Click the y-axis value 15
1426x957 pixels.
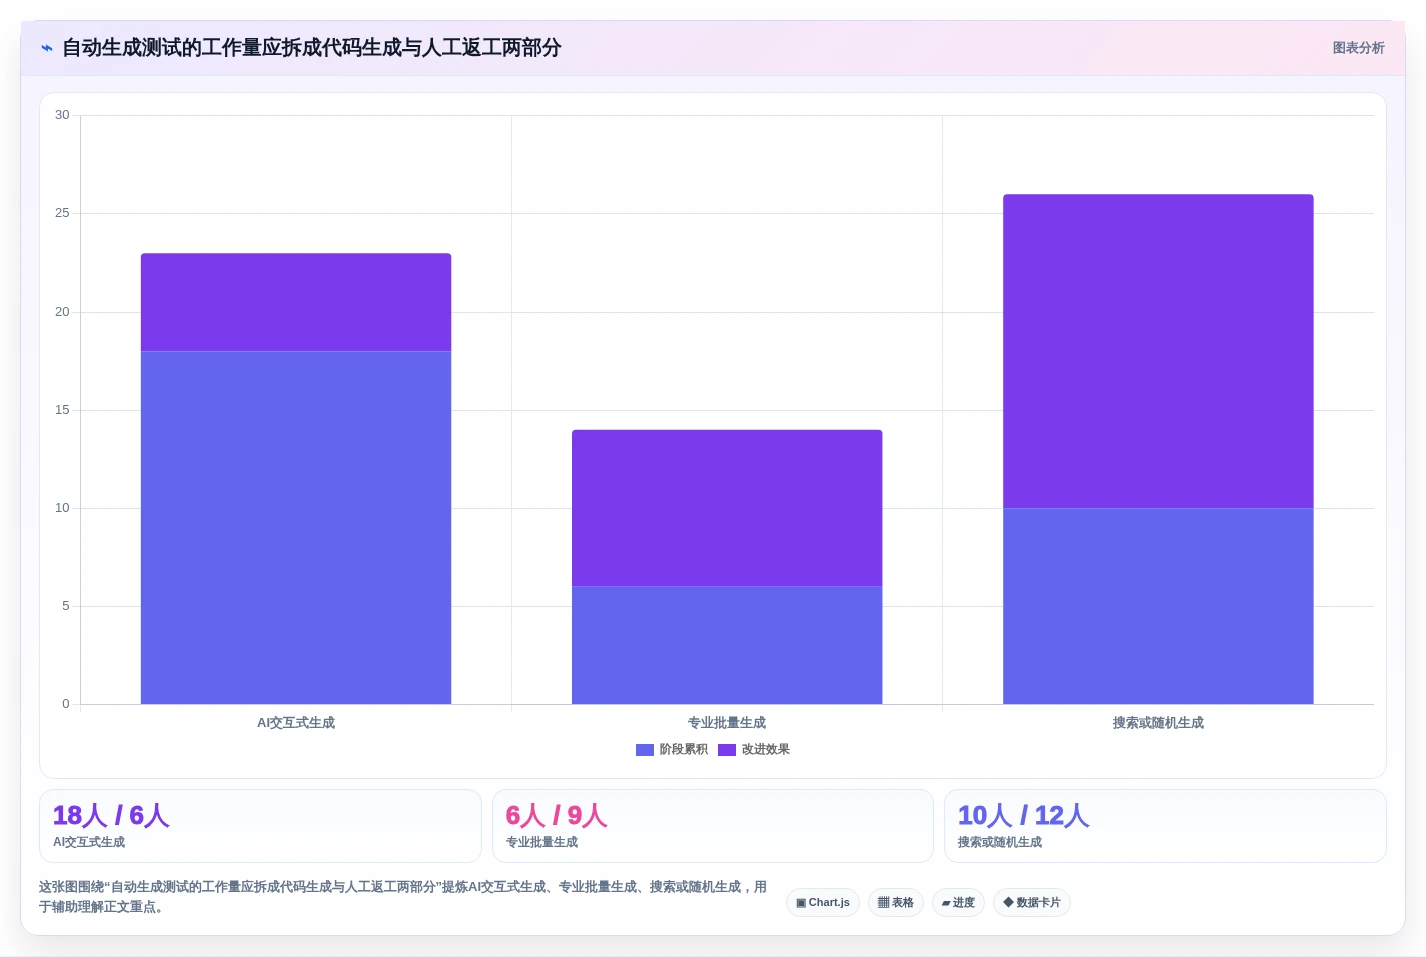click(x=62, y=410)
